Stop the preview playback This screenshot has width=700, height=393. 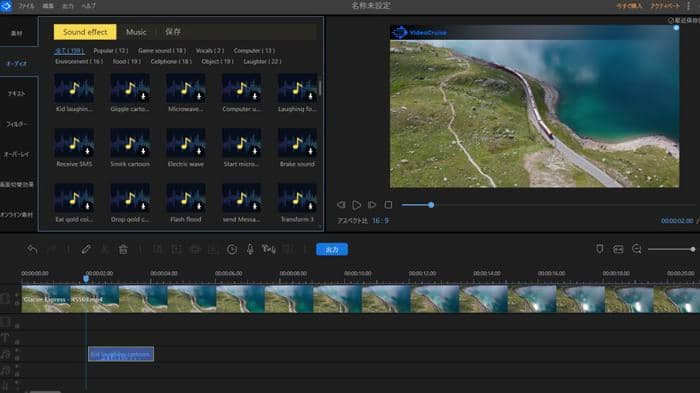point(388,205)
